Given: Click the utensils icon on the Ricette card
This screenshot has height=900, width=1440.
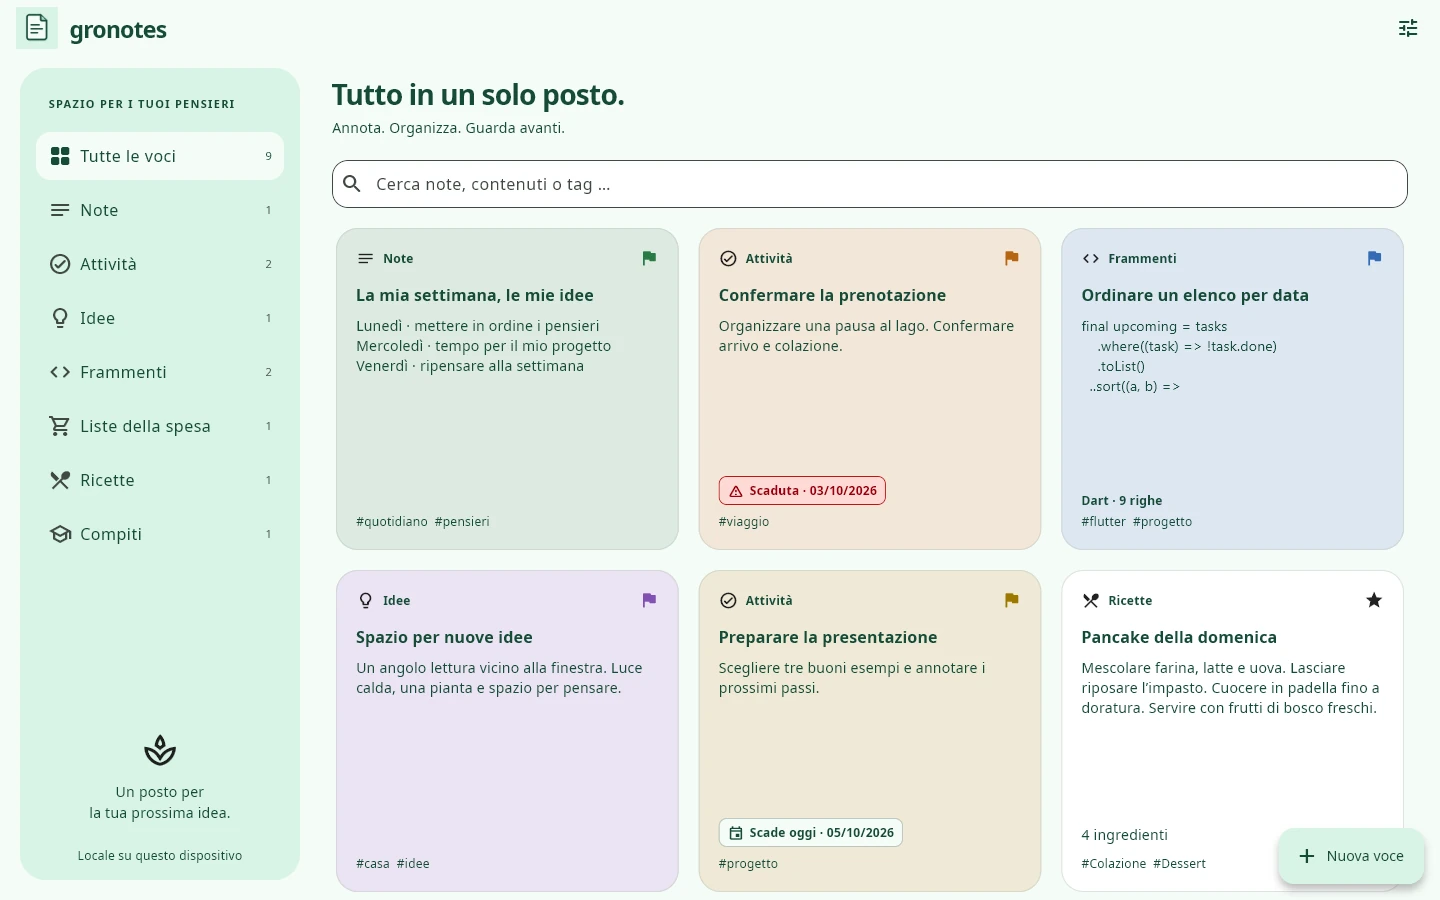Looking at the screenshot, I should pyautogui.click(x=1091, y=600).
